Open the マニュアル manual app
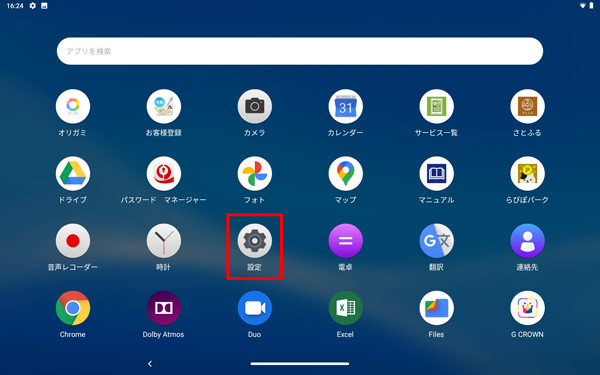 pyautogui.click(x=437, y=174)
